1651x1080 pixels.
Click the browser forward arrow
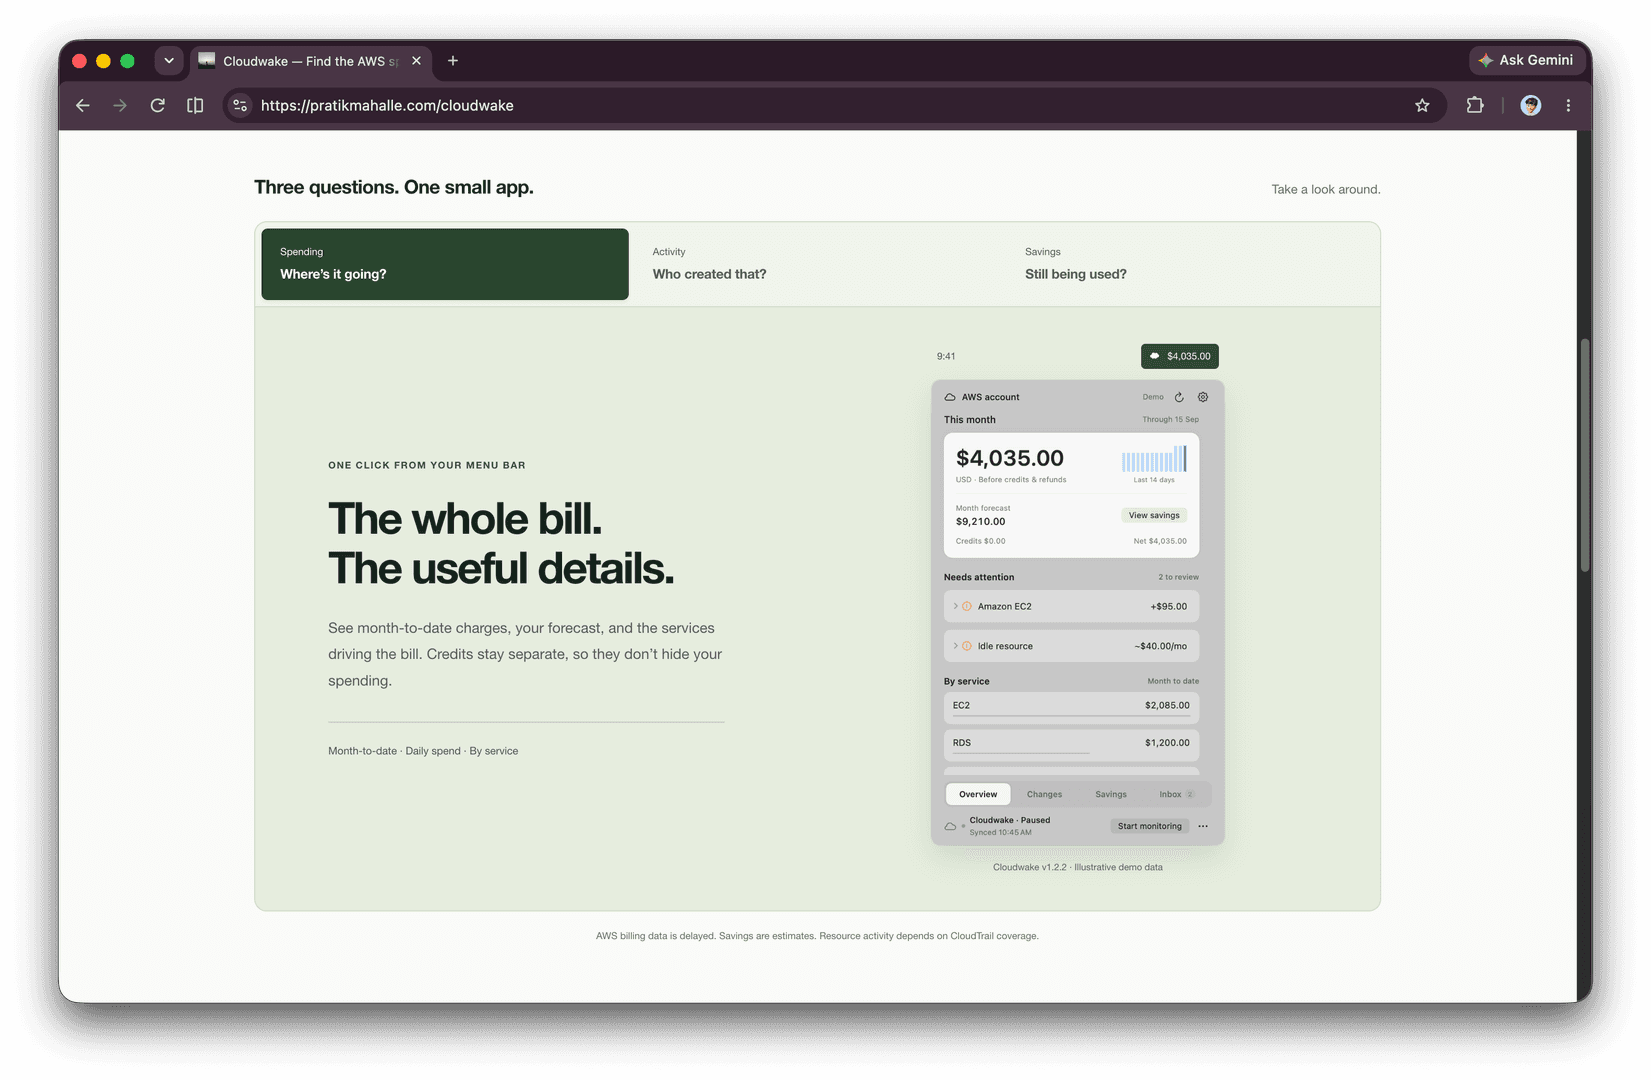(x=120, y=105)
